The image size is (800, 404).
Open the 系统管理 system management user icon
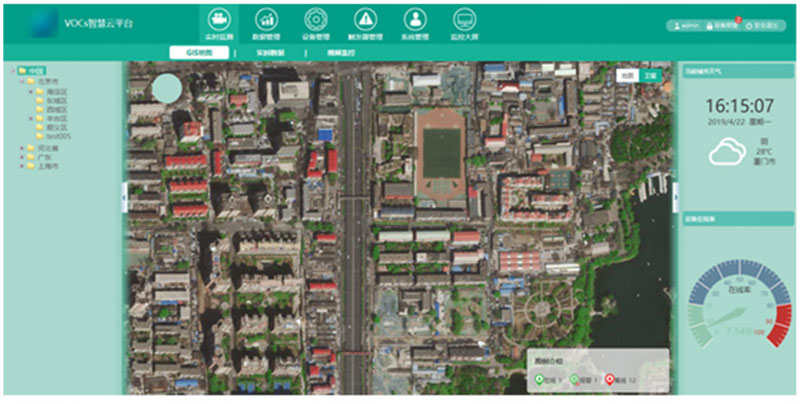413,20
